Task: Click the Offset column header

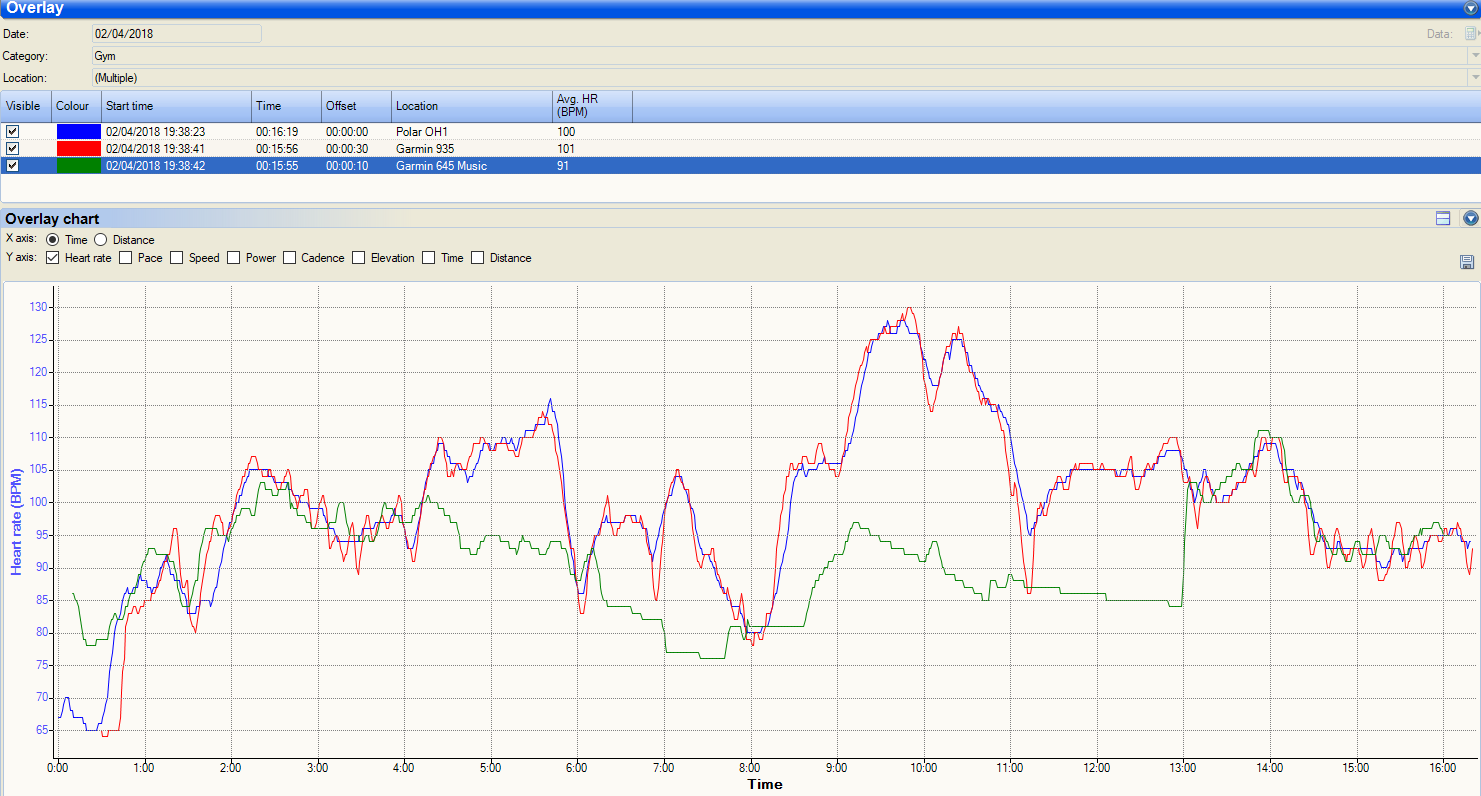Action: click(x=355, y=106)
